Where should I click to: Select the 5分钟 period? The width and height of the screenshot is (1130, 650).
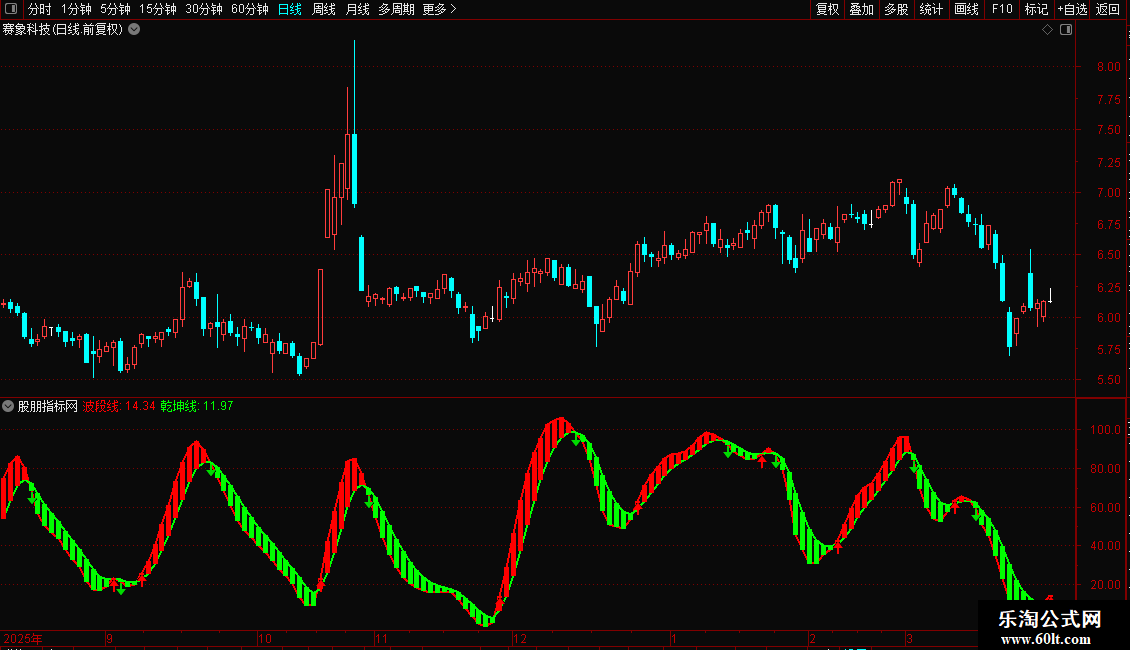[x=115, y=9]
